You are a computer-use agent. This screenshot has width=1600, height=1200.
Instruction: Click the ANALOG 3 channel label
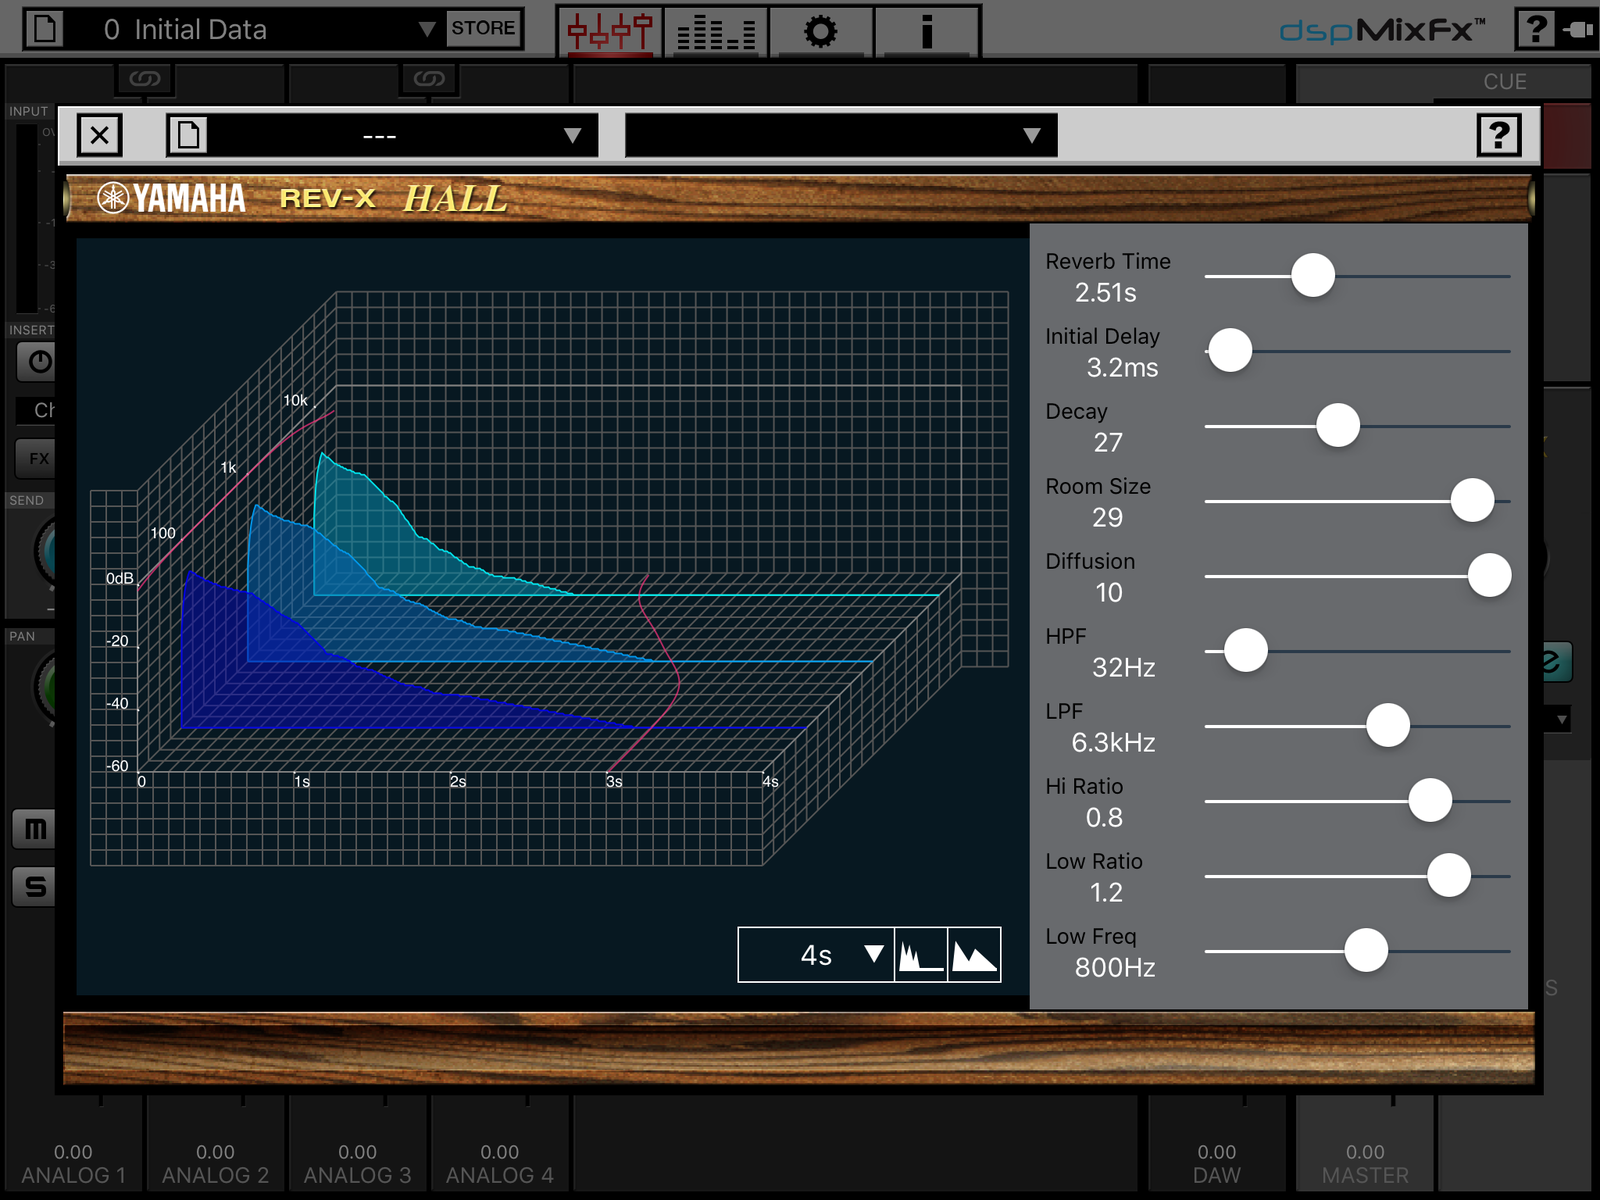[x=357, y=1176]
